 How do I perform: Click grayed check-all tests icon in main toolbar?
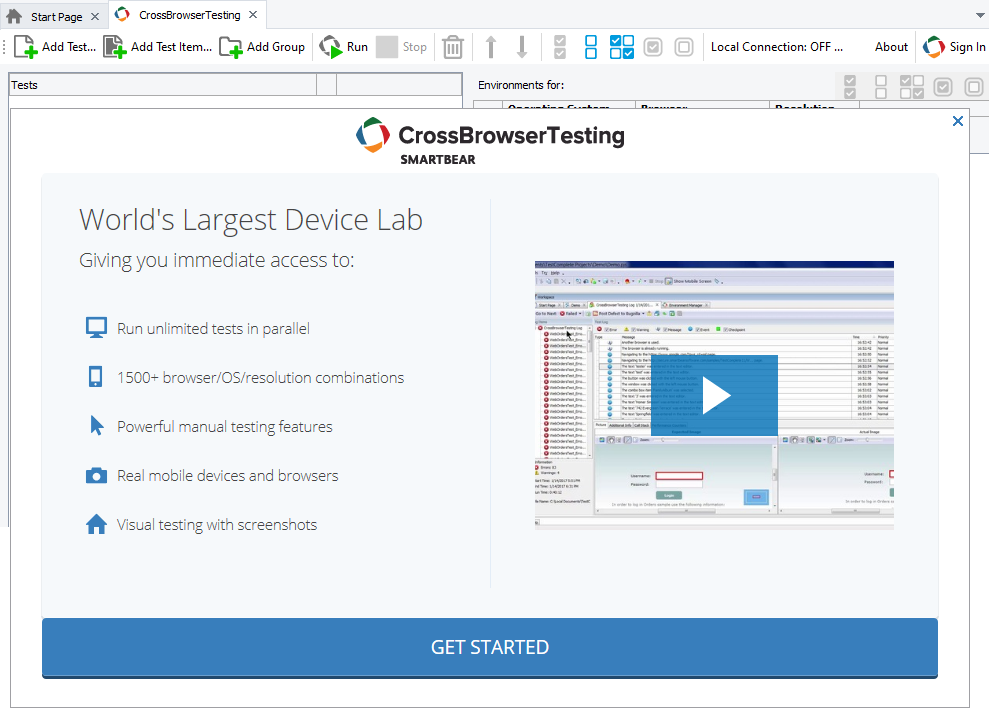[559, 47]
